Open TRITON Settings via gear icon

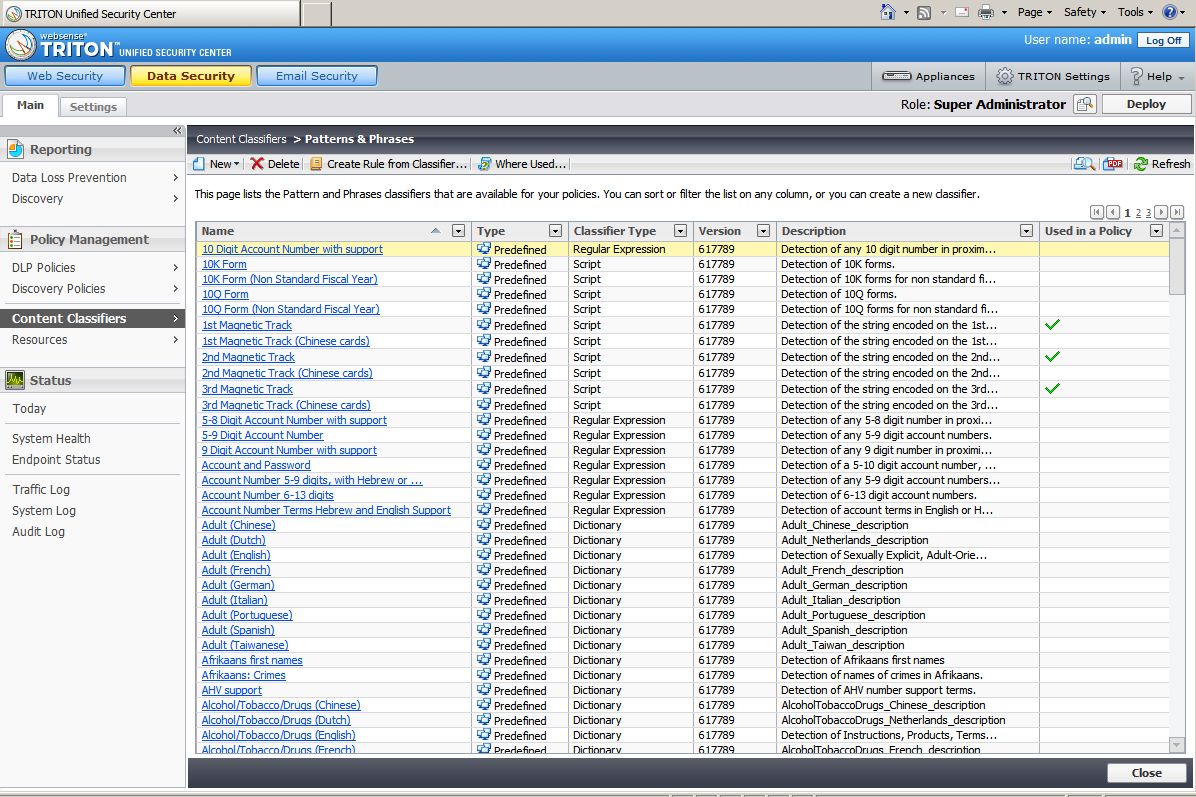tap(1005, 76)
